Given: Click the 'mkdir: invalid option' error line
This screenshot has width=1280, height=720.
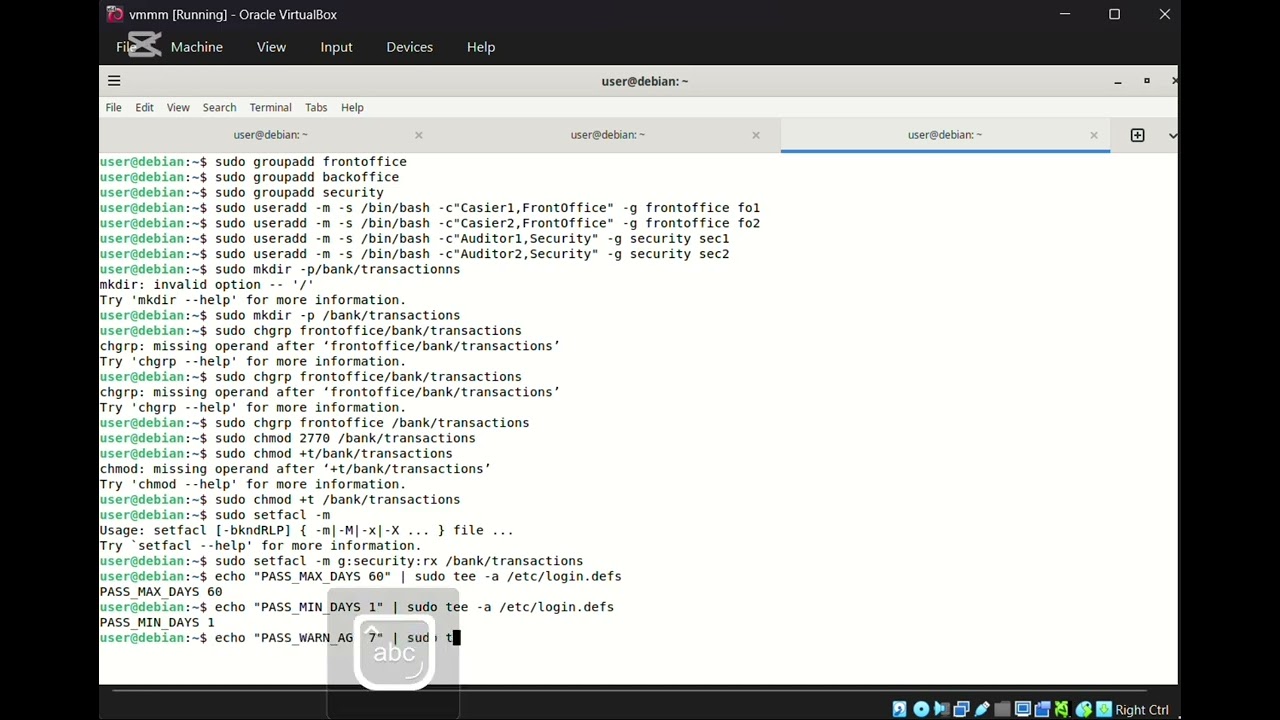Looking at the screenshot, I should (x=207, y=285).
